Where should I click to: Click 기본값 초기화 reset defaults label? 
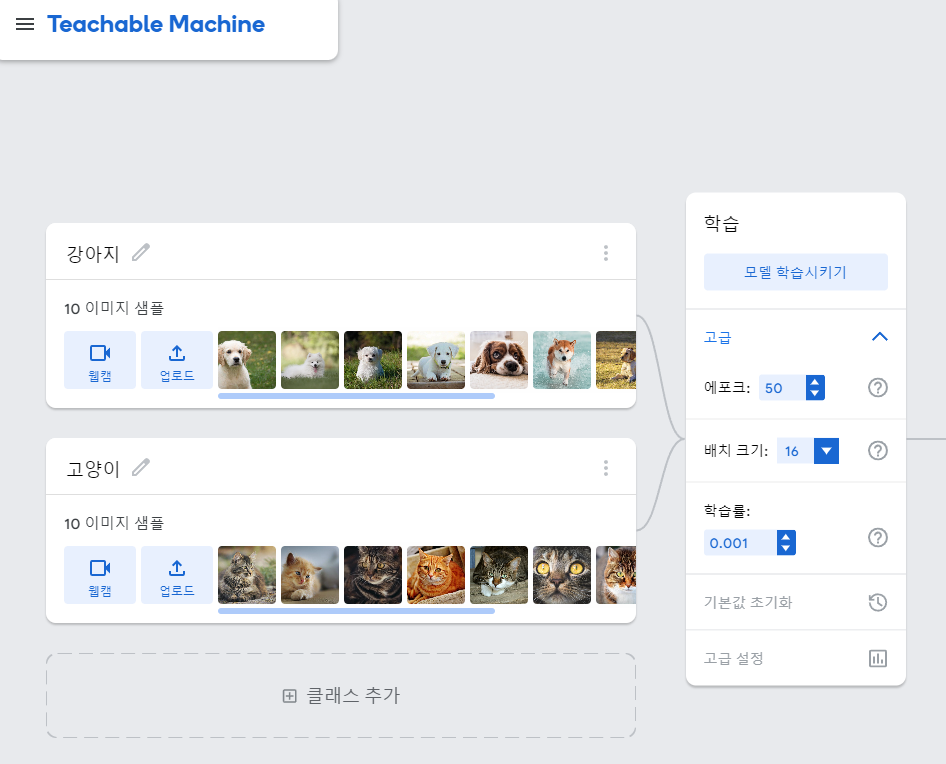[x=748, y=602]
